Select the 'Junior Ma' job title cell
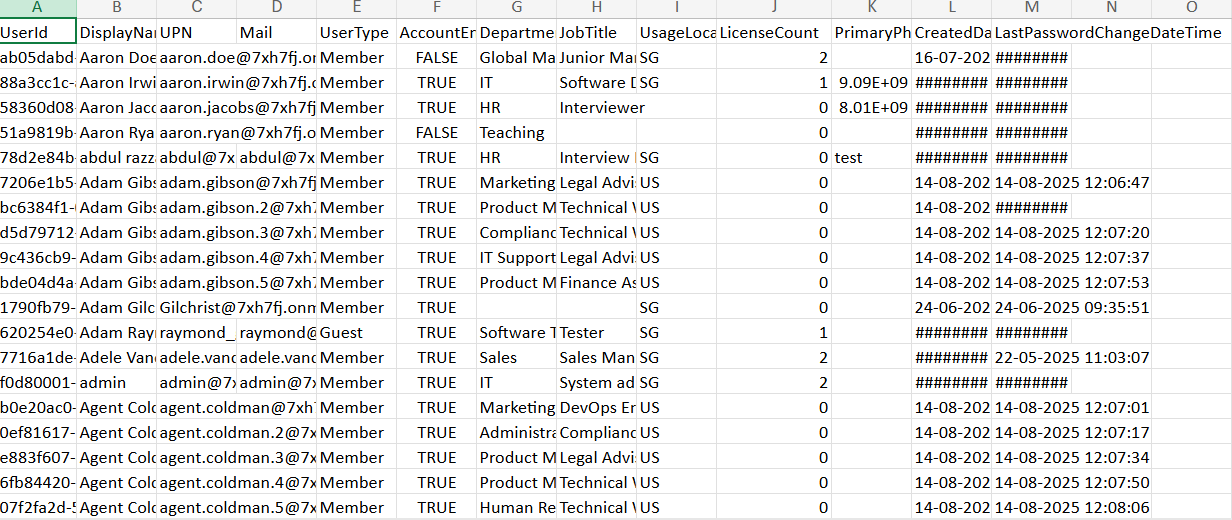Image resolution: width=1232 pixels, height=520 pixels. click(596, 58)
